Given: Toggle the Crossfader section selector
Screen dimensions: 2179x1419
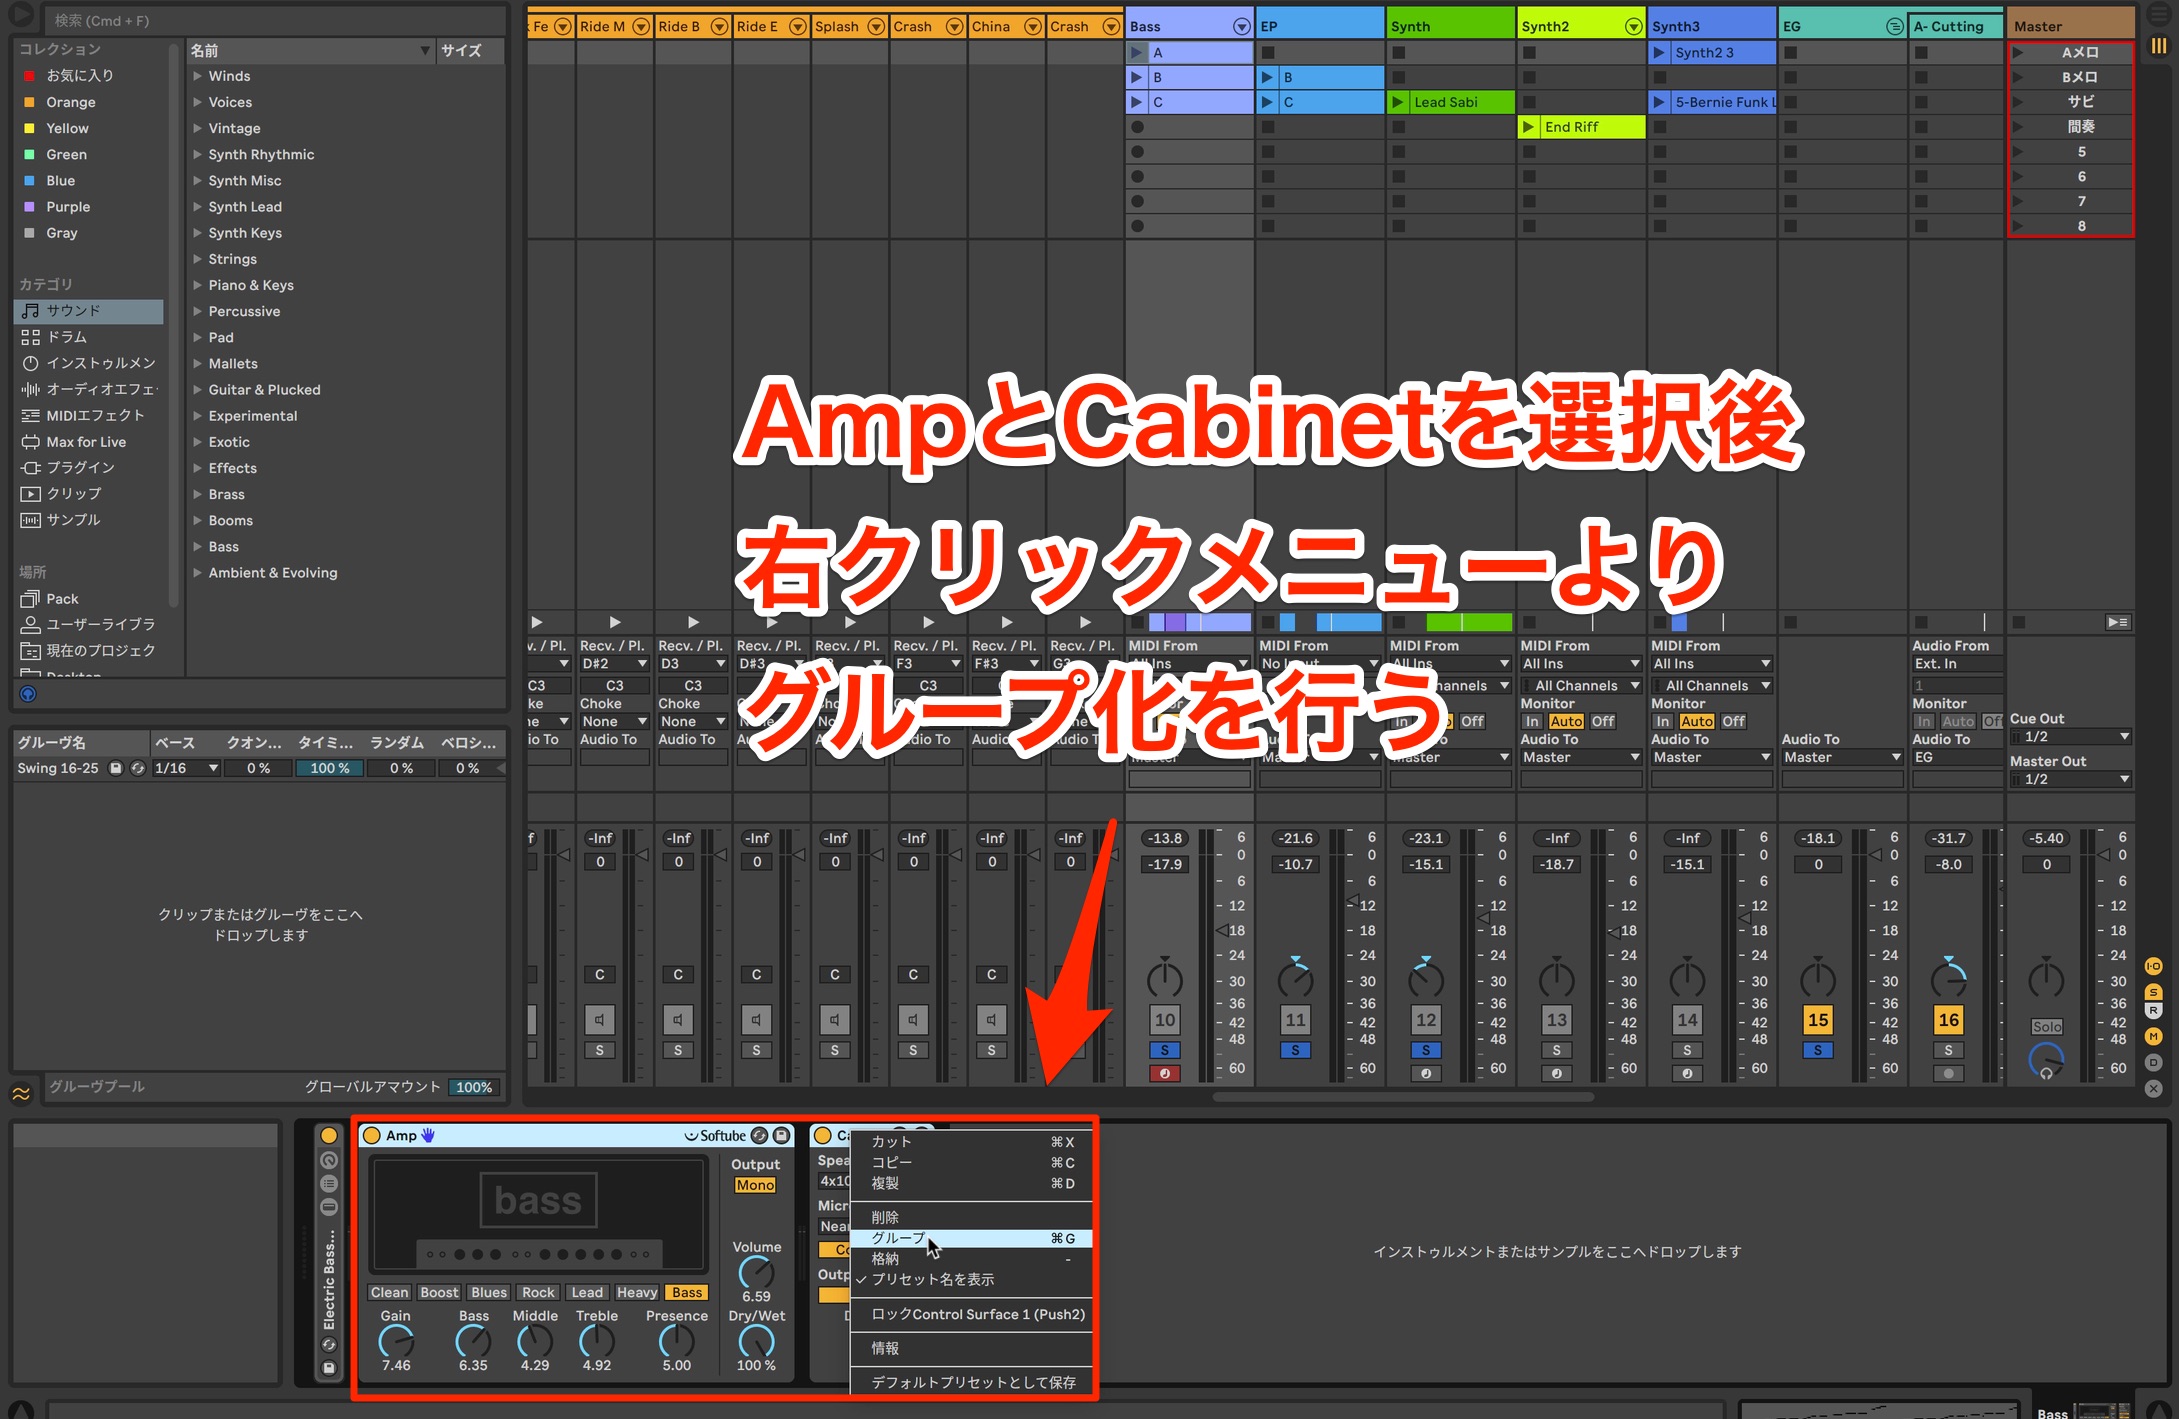Looking at the screenshot, I should [x=2153, y=1088].
